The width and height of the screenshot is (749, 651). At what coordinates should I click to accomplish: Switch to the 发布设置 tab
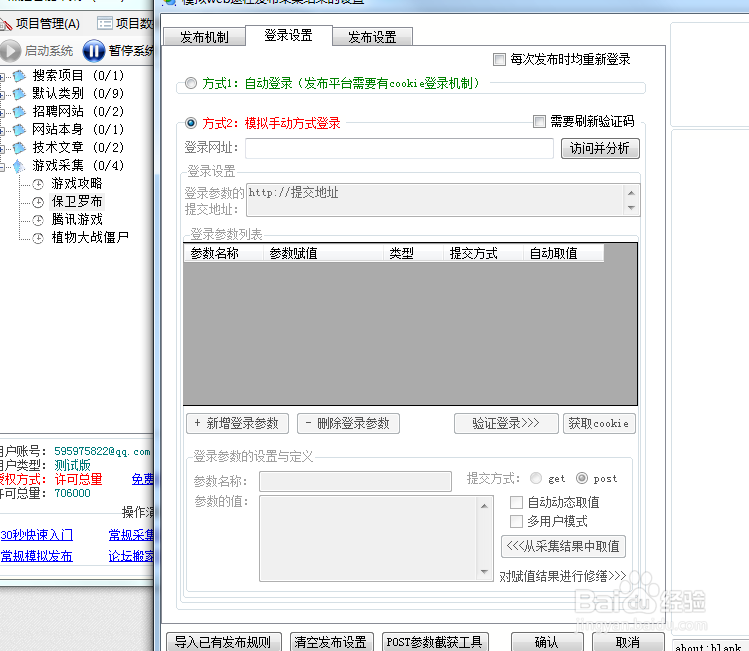[372, 37]
